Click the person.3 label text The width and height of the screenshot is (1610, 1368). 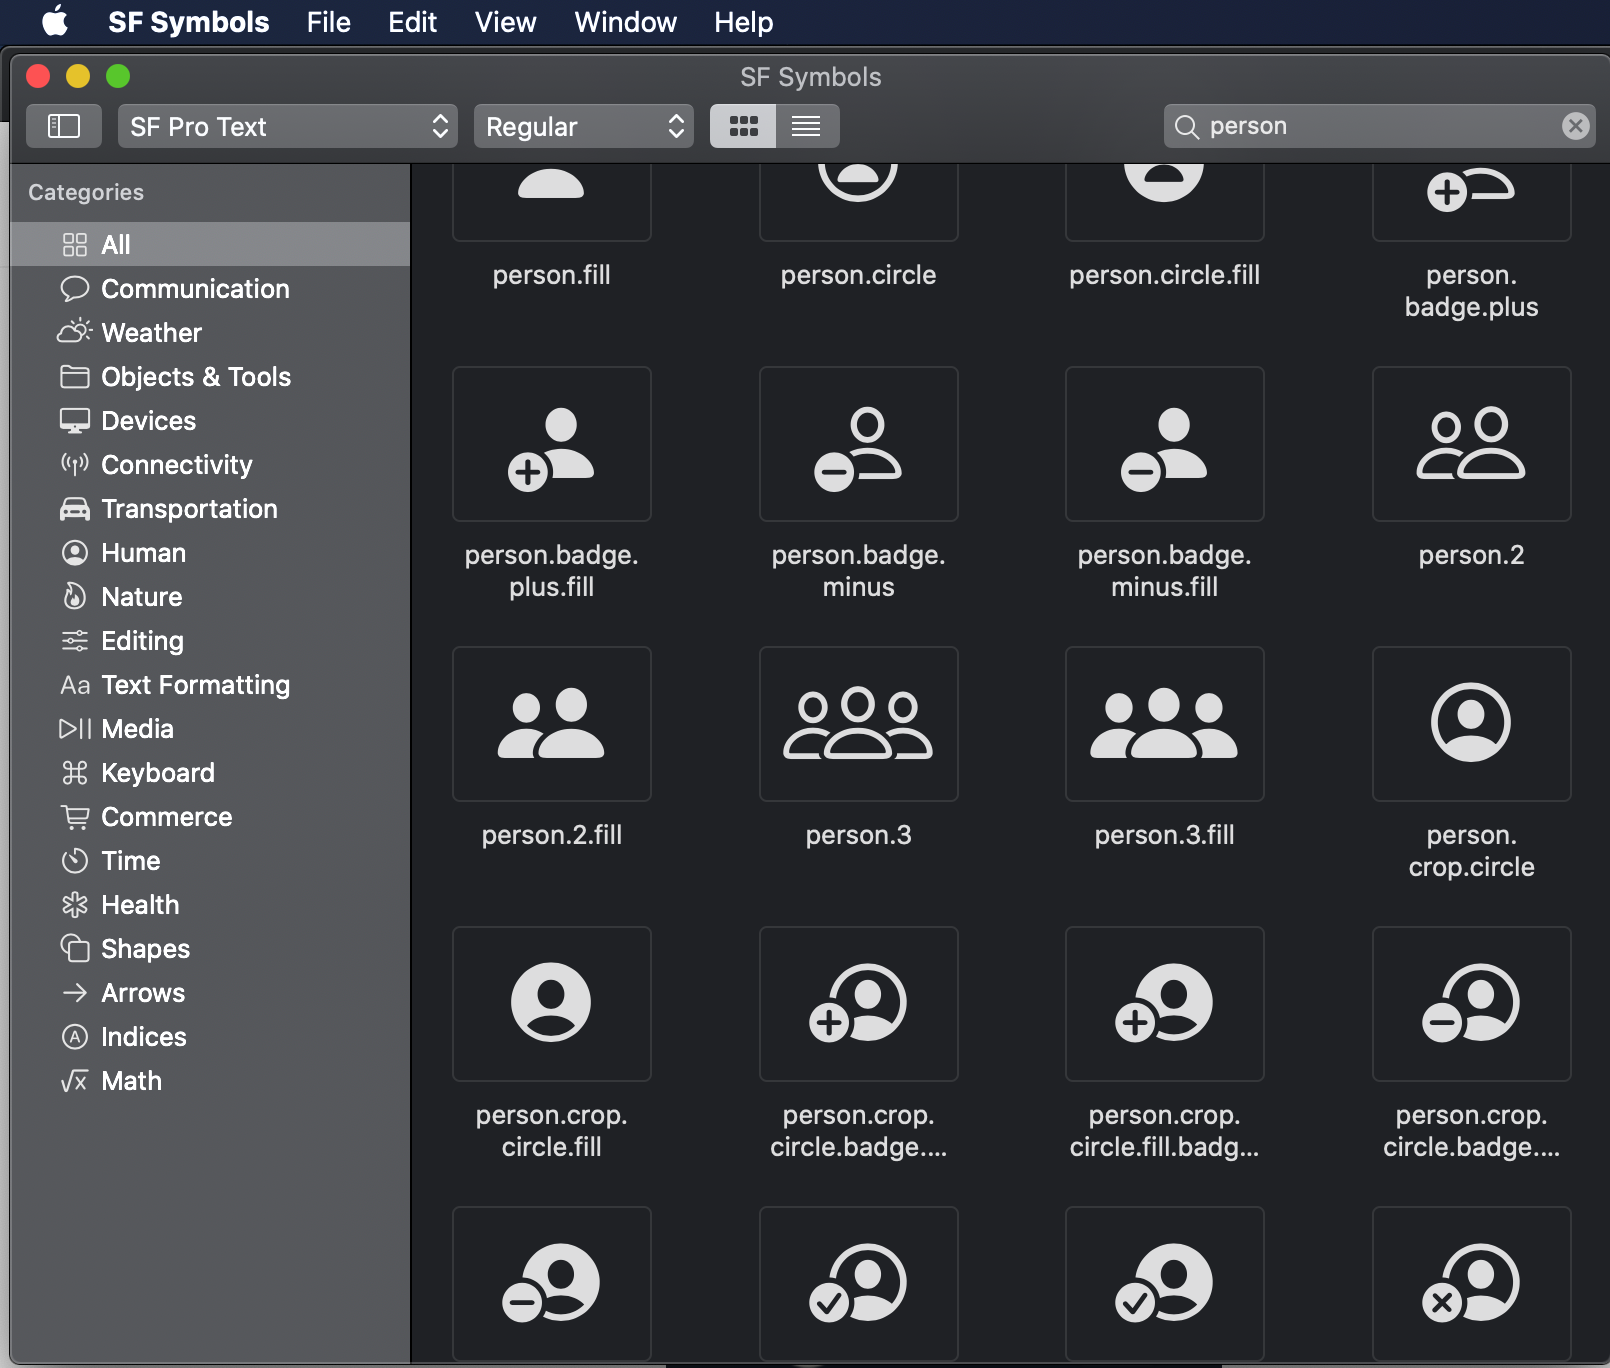(x=859, y=835)
